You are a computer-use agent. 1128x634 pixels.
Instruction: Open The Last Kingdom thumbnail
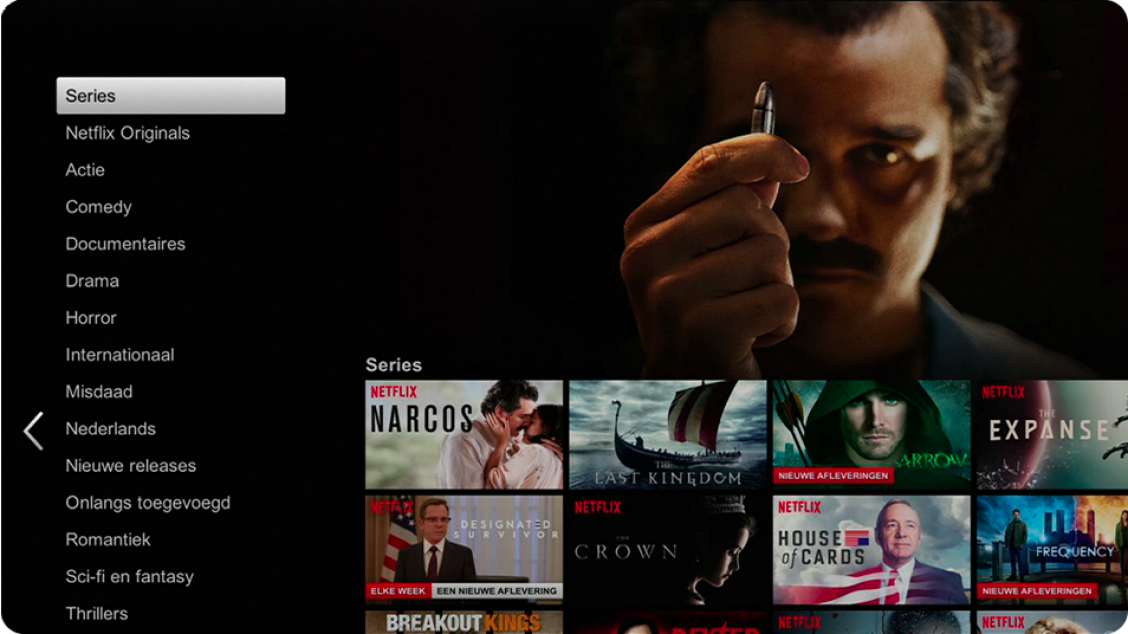click(668, 435)
